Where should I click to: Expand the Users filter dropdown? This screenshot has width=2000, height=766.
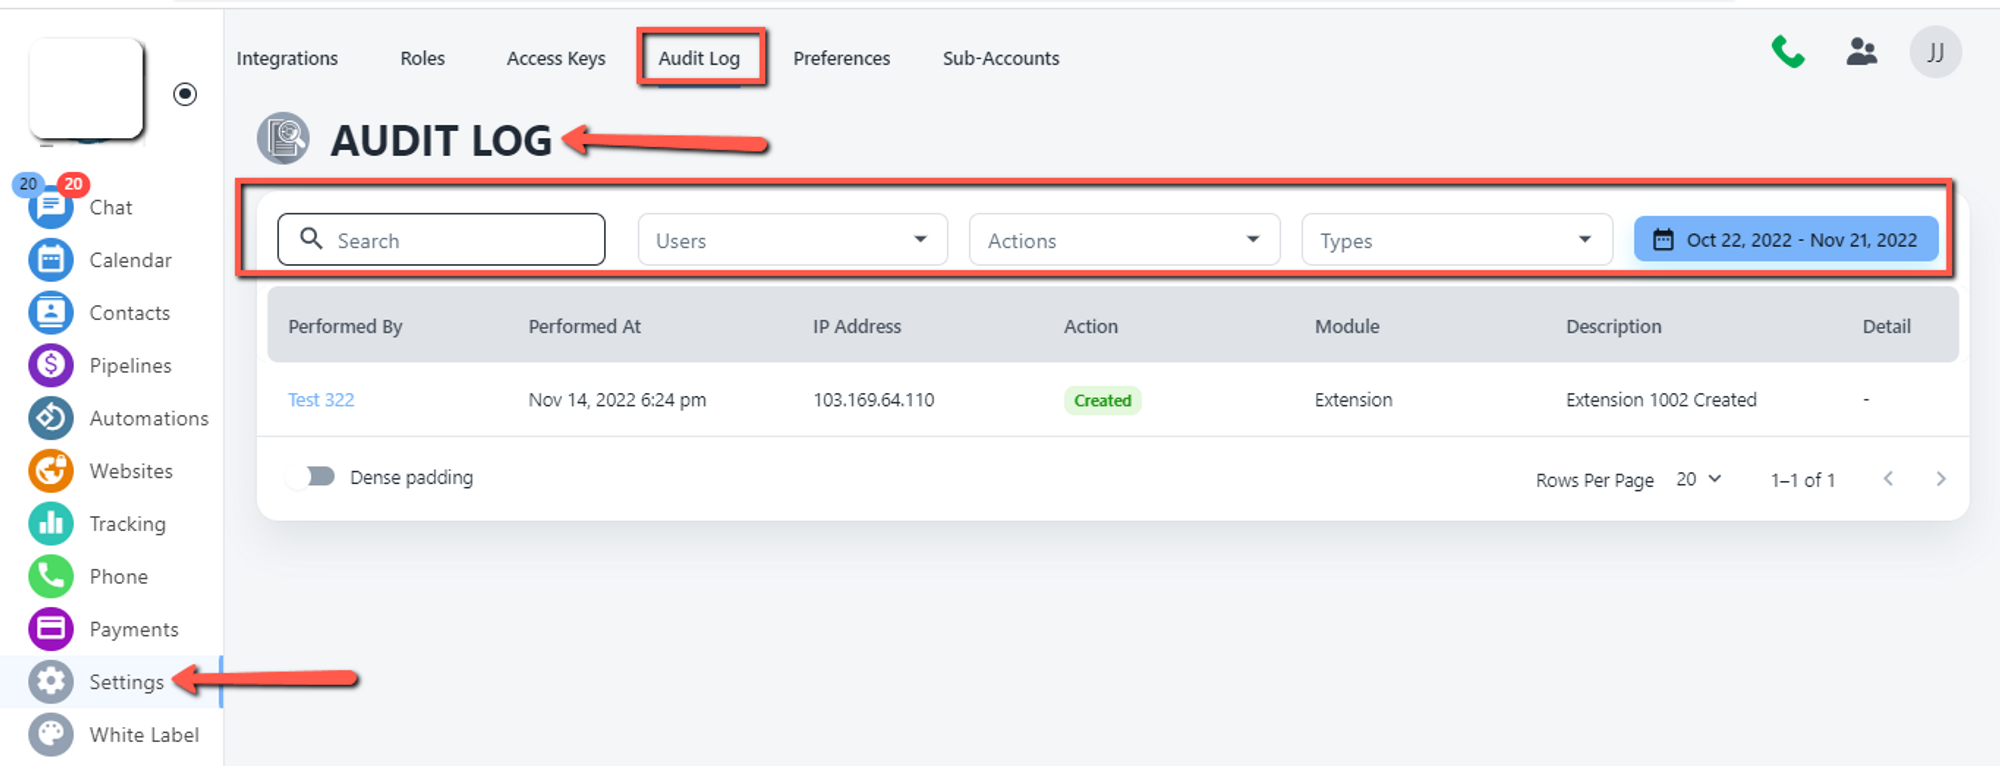pos(792,240)
